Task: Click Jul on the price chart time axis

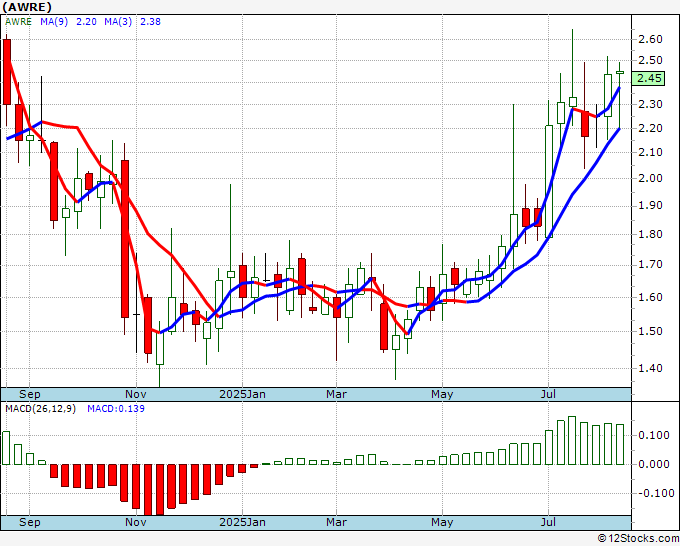Action: (x=549, y=394)
